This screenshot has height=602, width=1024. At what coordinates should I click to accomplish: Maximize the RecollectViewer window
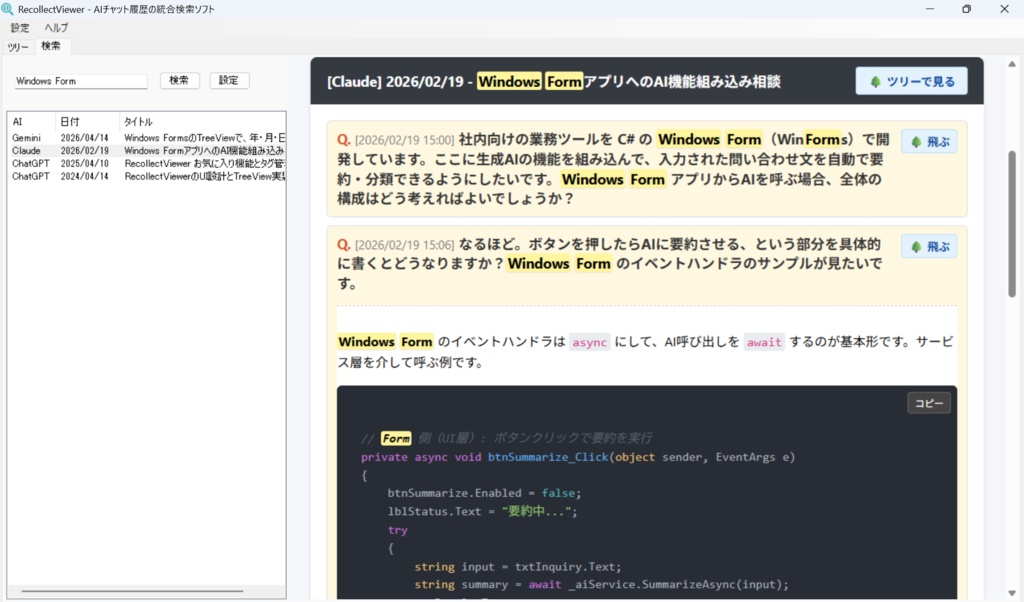[x=967, y=9]
